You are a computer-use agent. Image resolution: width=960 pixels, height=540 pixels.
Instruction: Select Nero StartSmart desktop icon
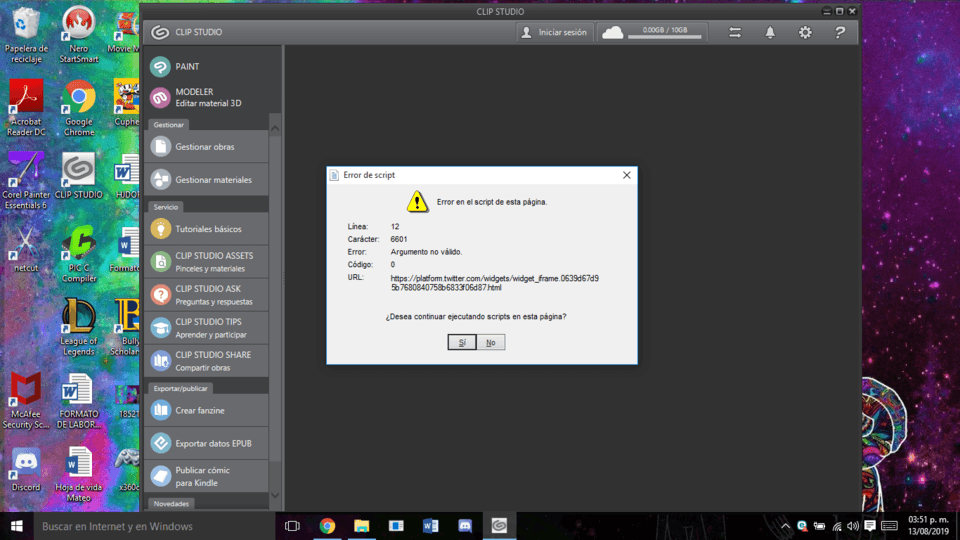pyautogui.click(x=78, y=36)
